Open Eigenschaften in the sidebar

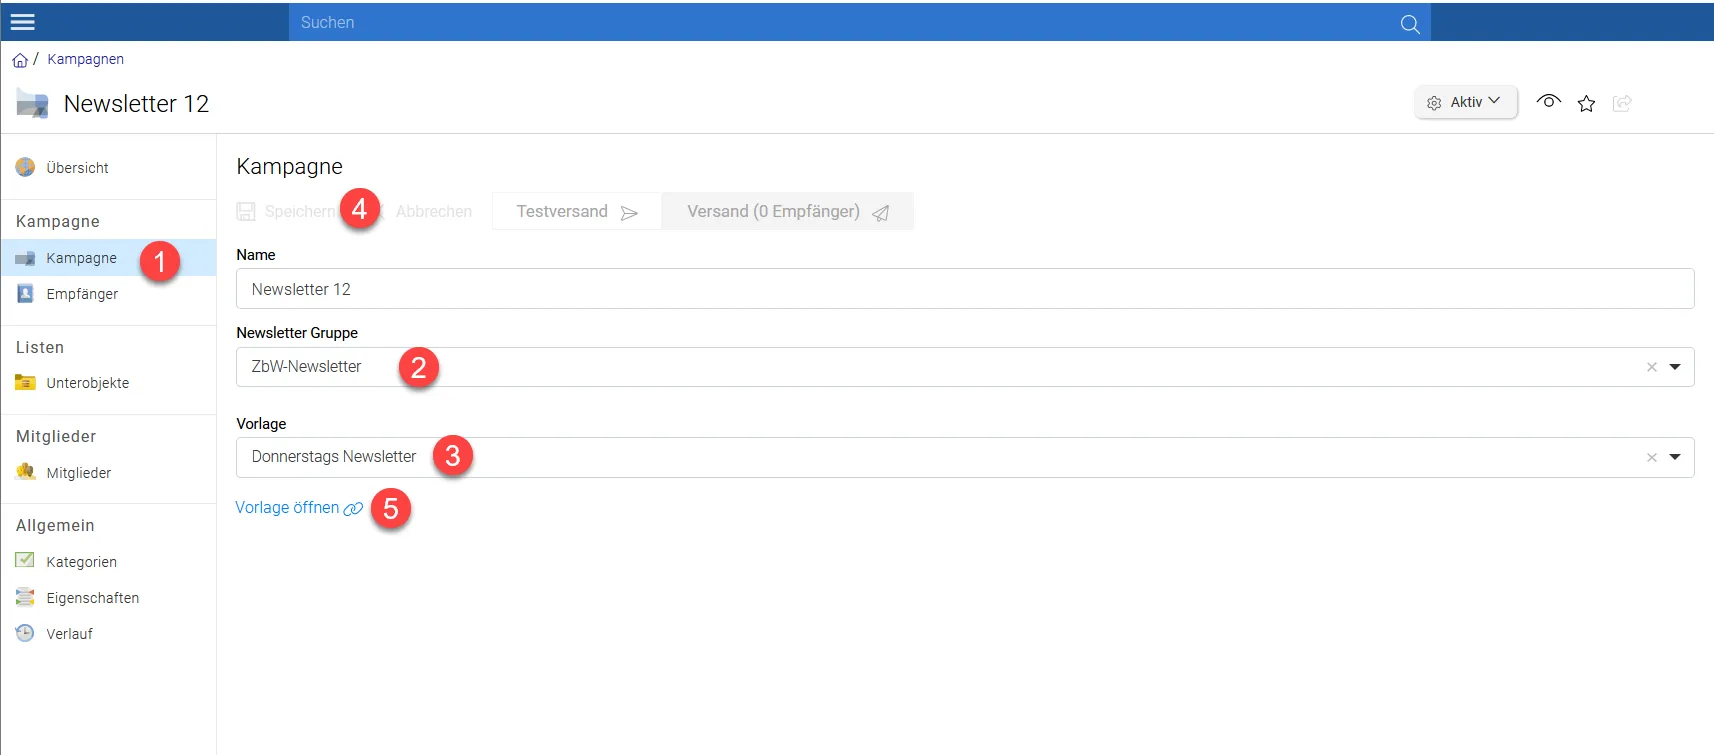(108, 598)
